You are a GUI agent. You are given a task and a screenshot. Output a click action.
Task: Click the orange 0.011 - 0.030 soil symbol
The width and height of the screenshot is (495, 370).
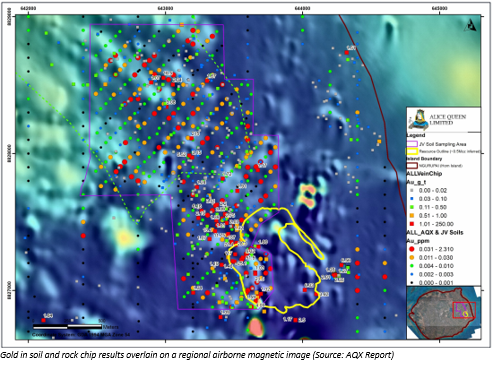point(412,258)
